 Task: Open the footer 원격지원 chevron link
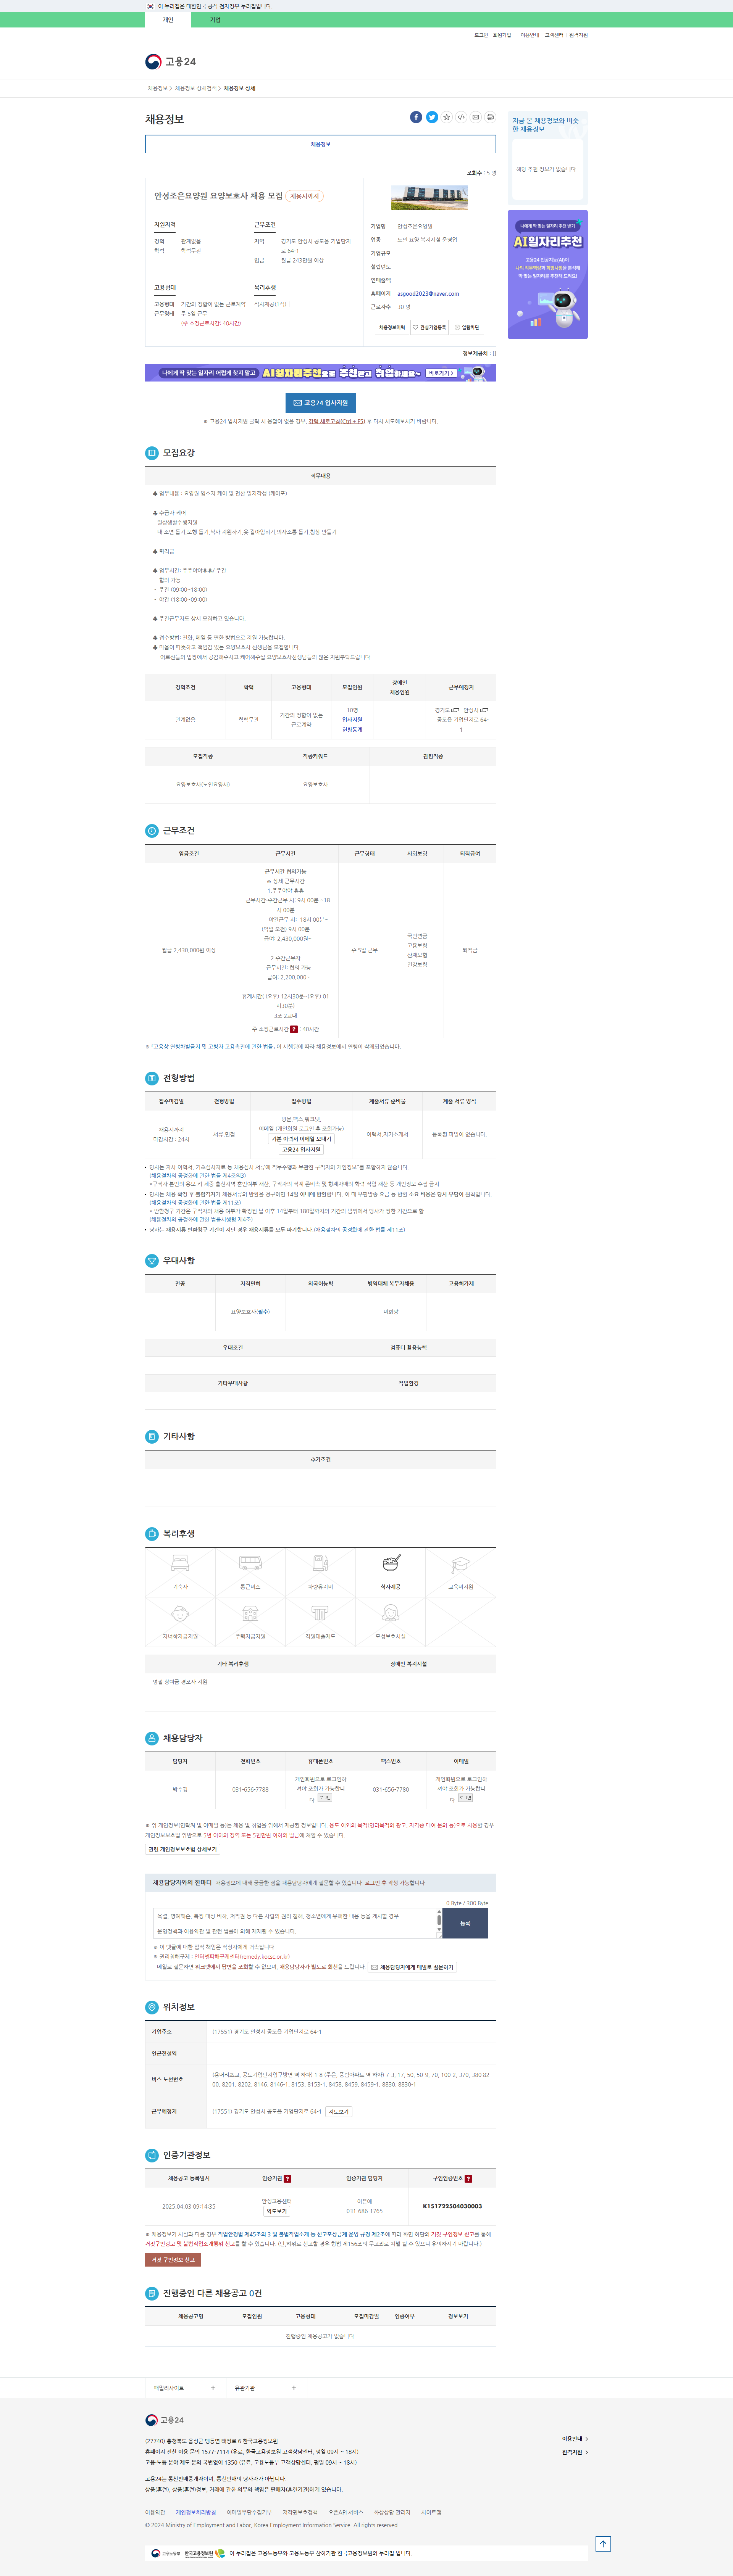coord(574,2452)
